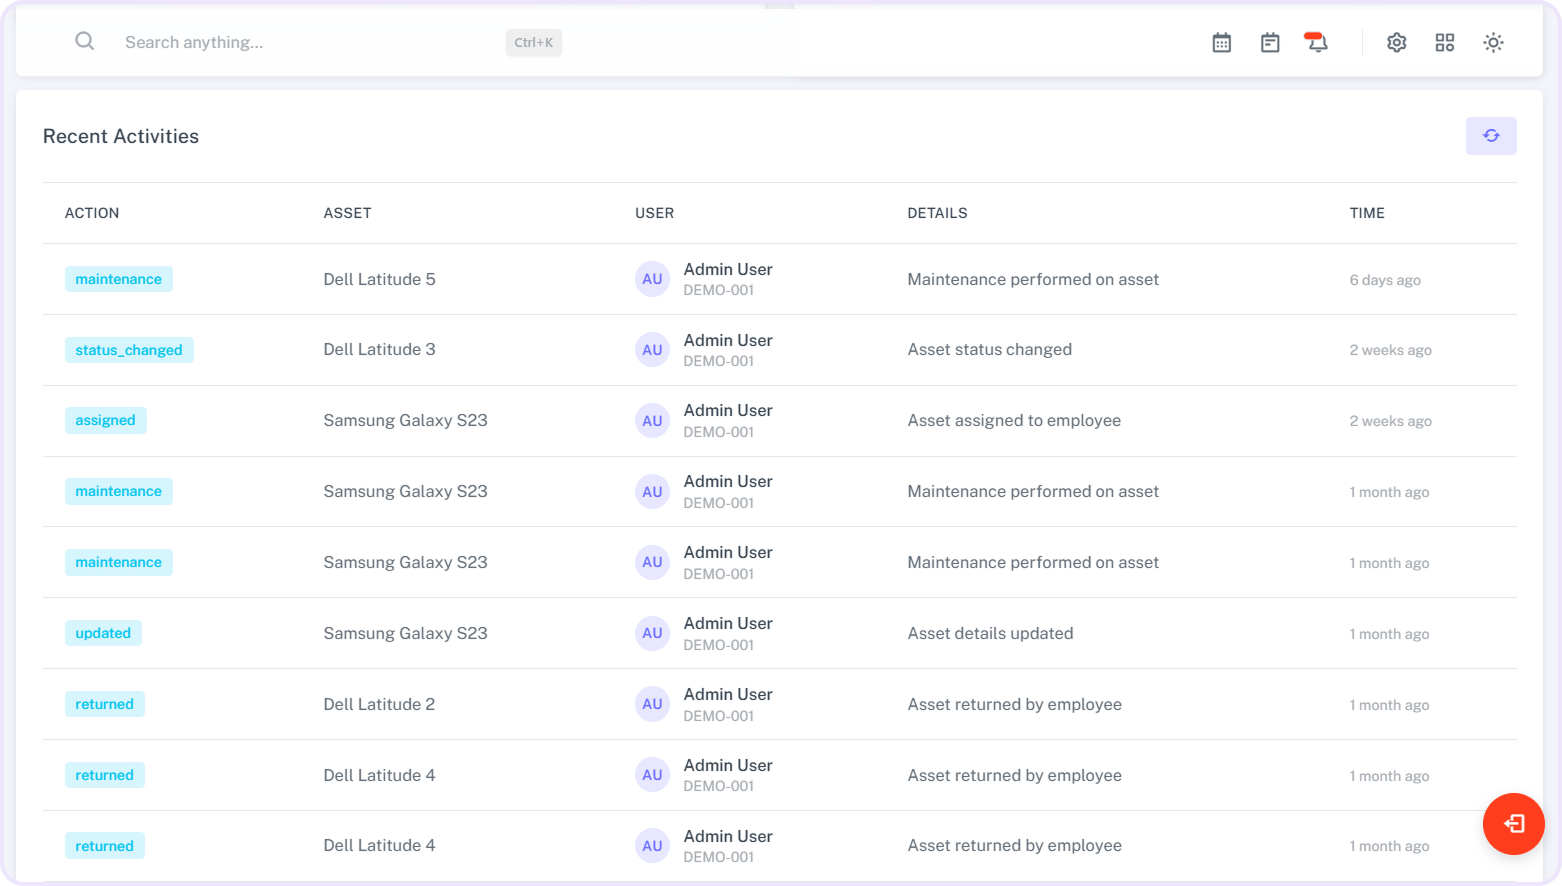Click the TIME column header
Screen dimensions: 1562x886
(x=1366, y=213)
